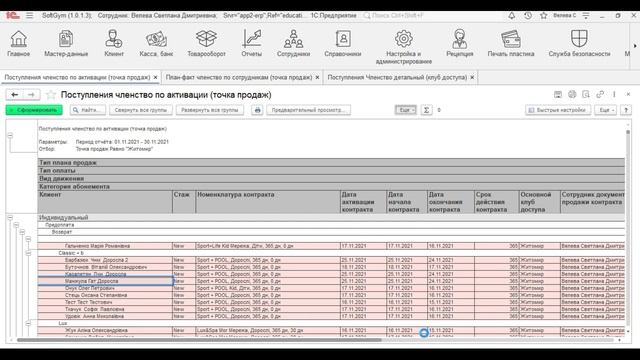This screenshot has height=360, width=640.
Task: Open Настройка и администрирование gear icon
Action: click(403, 47)
